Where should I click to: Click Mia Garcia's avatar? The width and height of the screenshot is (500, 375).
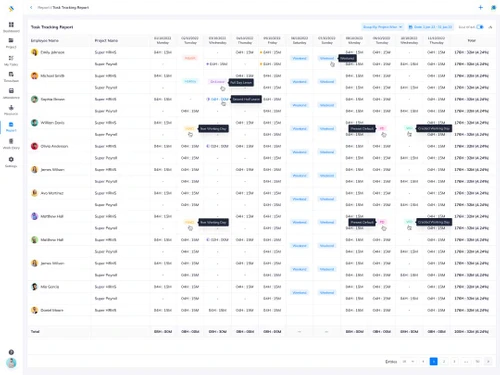coord(34,287)
